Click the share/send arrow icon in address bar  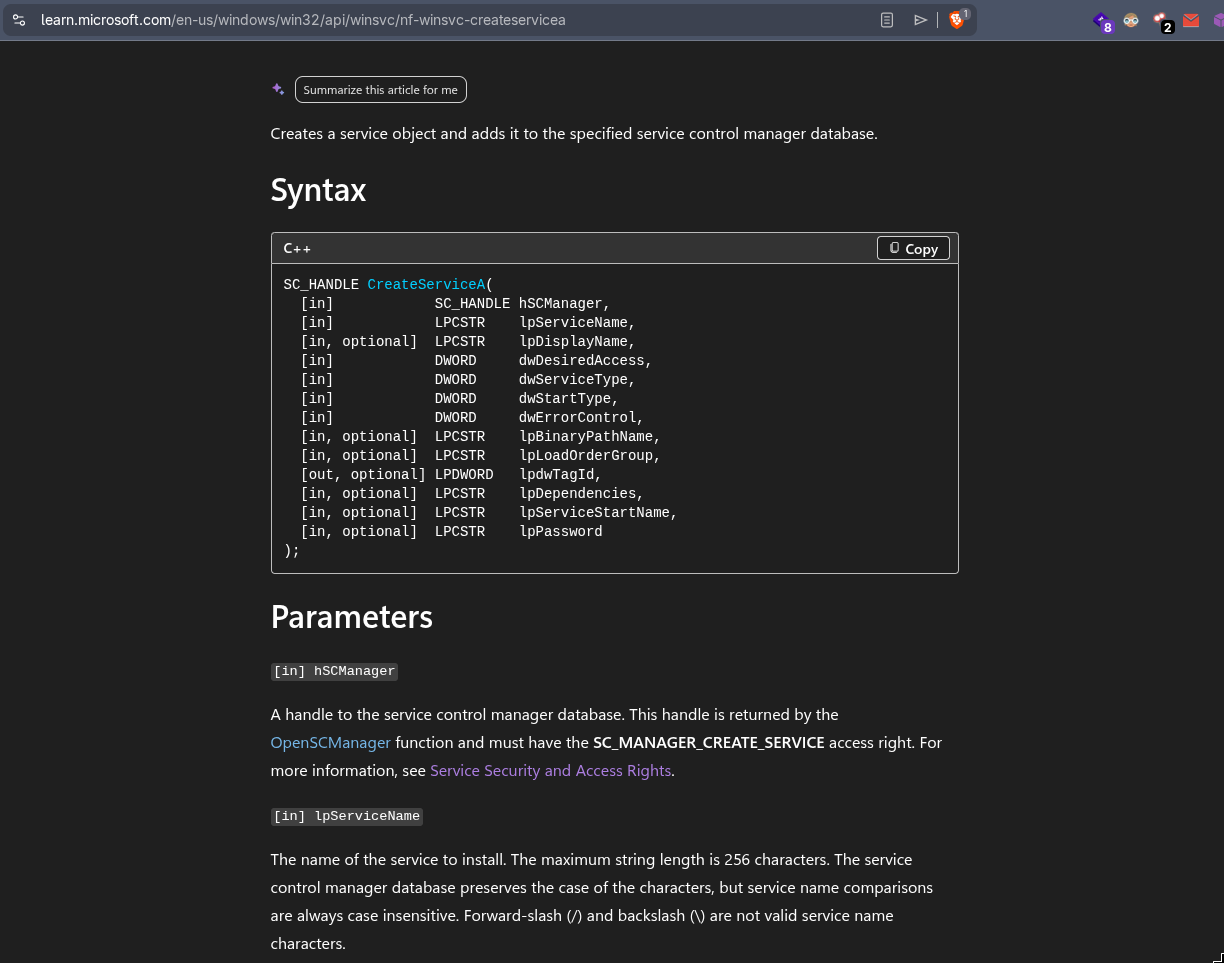921,20
